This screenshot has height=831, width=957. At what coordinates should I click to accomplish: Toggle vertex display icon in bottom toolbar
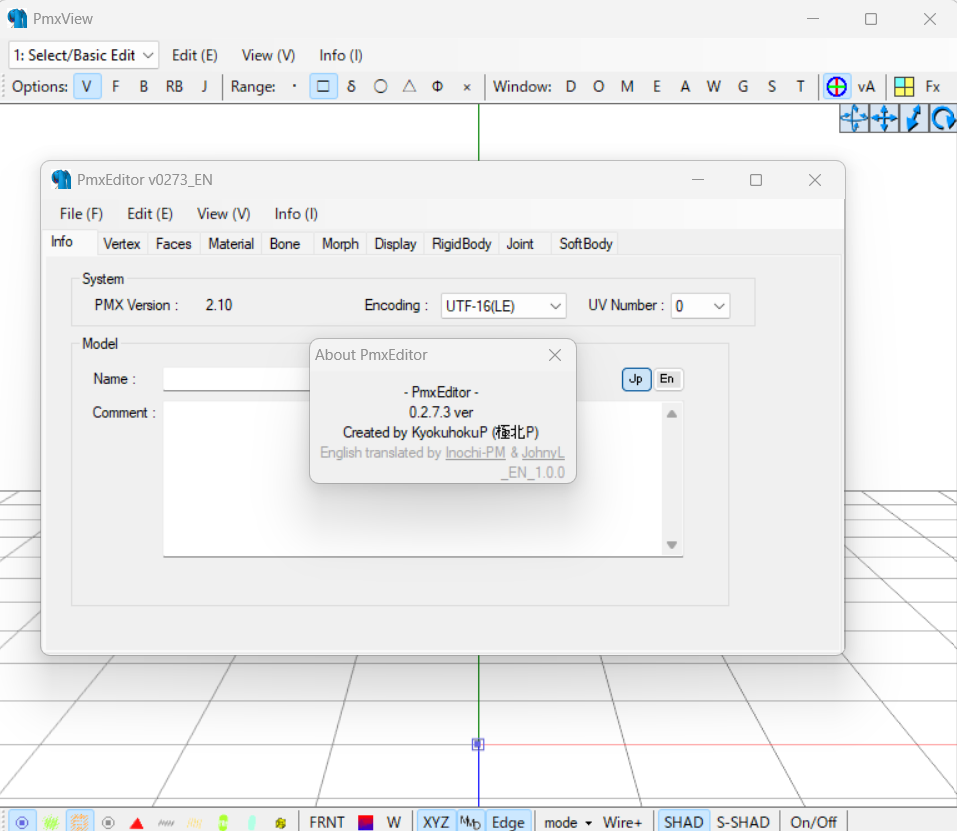point(22,822)
